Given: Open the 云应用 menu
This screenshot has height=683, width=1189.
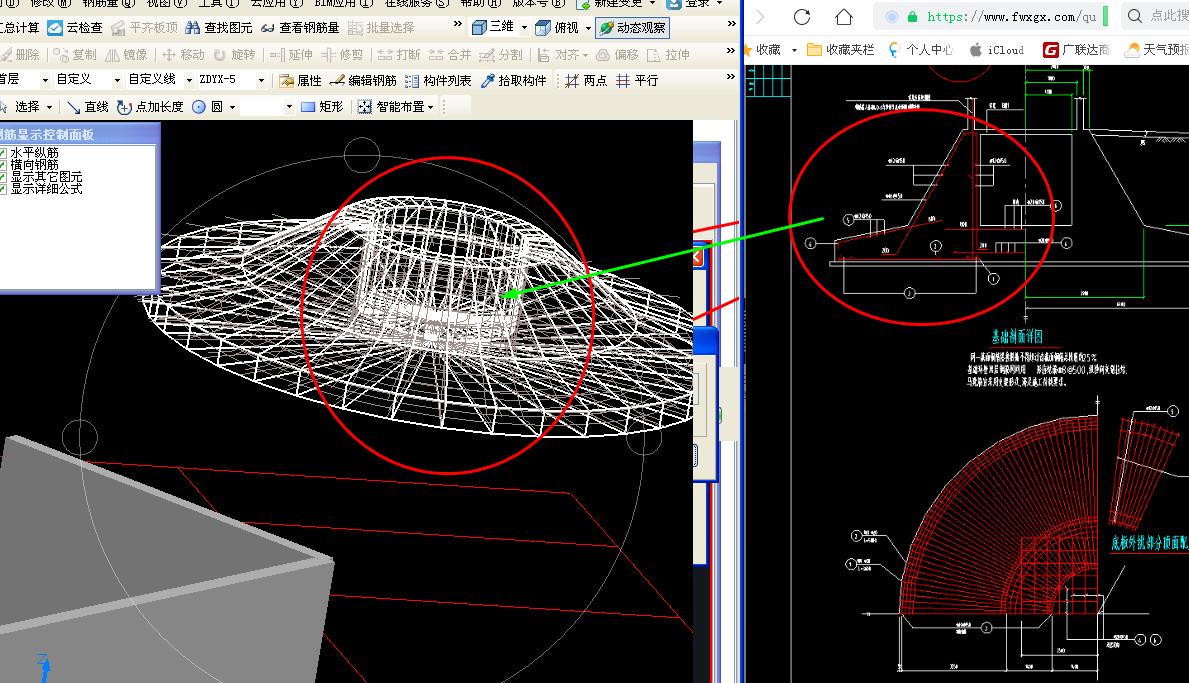Looking at the screenshot, I should 276,3.
